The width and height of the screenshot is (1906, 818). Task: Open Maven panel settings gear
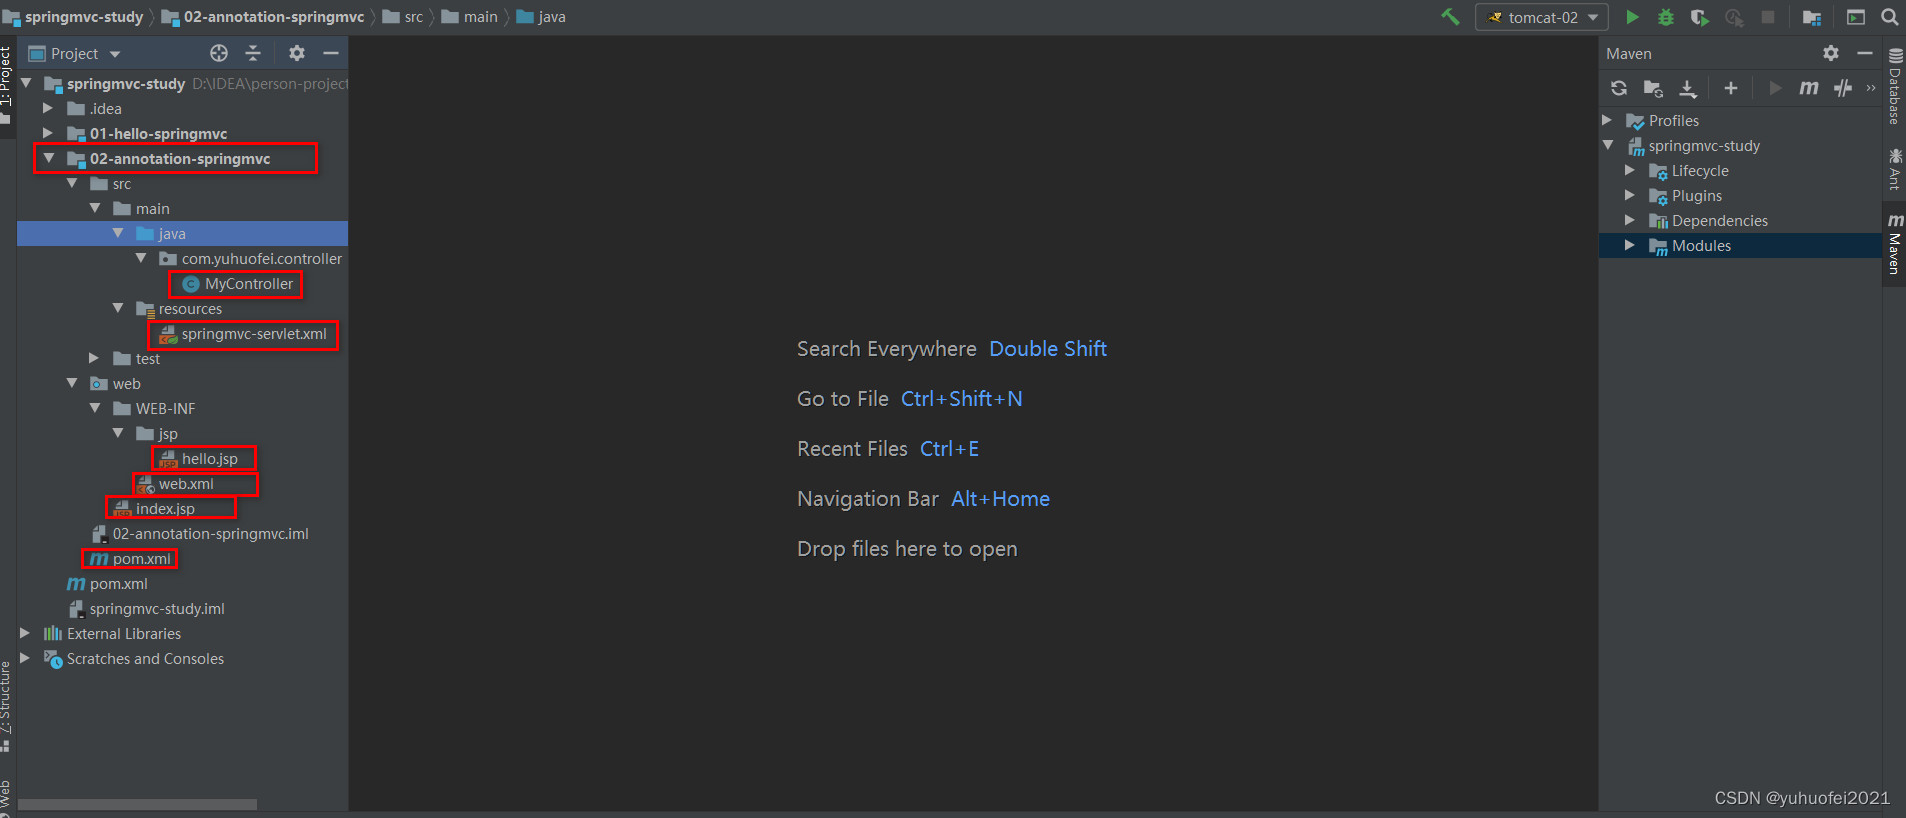pyautogui.click(x=1831, y=53)
